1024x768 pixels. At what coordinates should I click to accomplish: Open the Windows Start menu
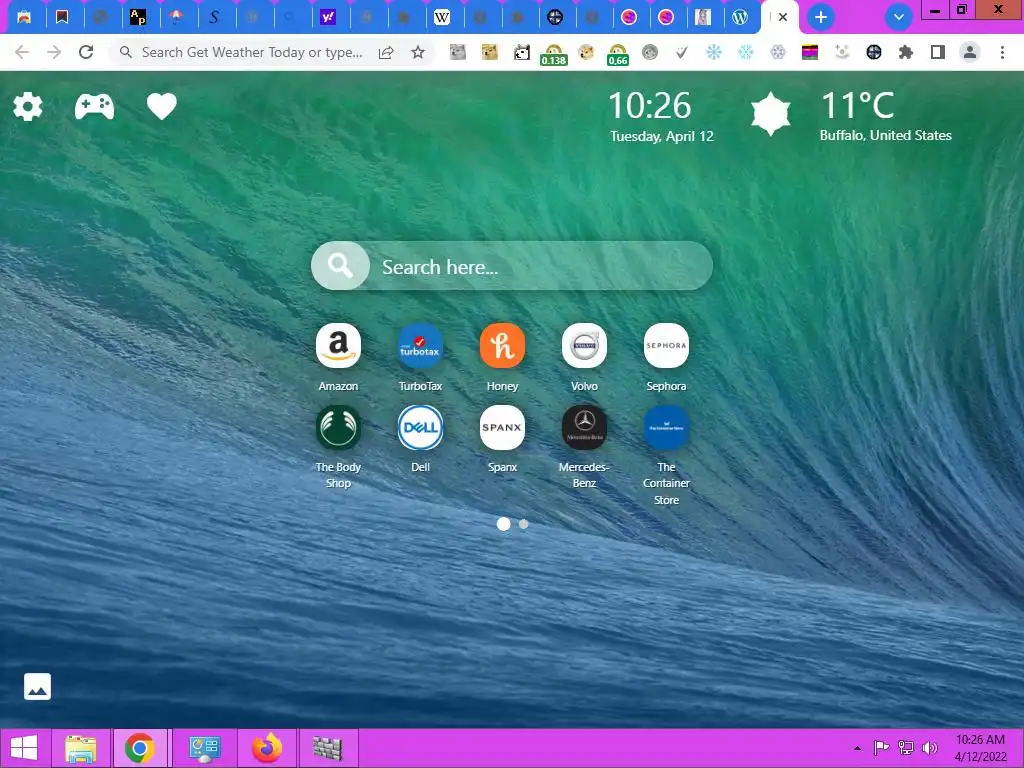24,748
